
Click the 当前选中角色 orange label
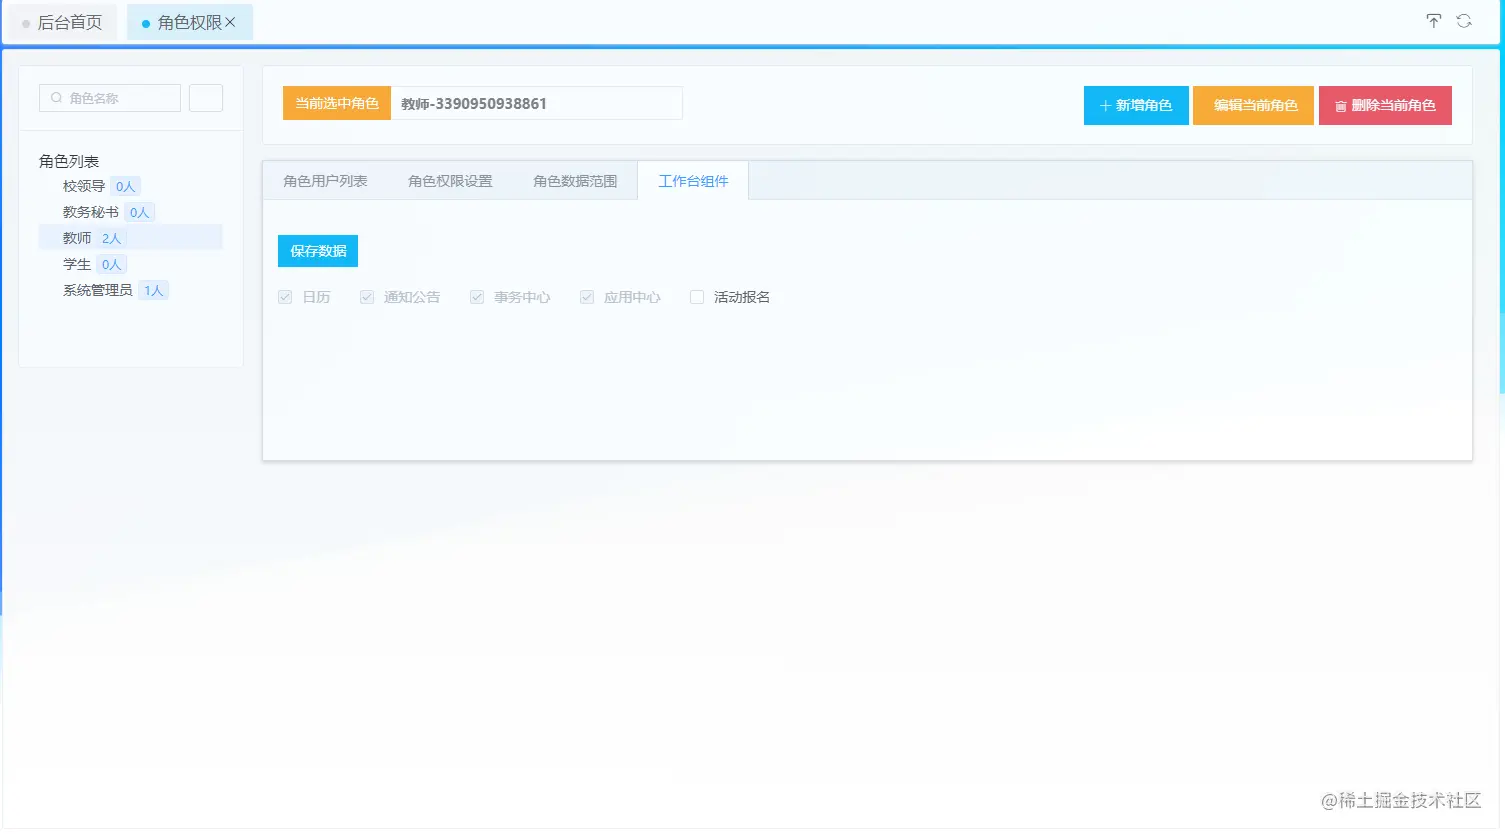337,103
